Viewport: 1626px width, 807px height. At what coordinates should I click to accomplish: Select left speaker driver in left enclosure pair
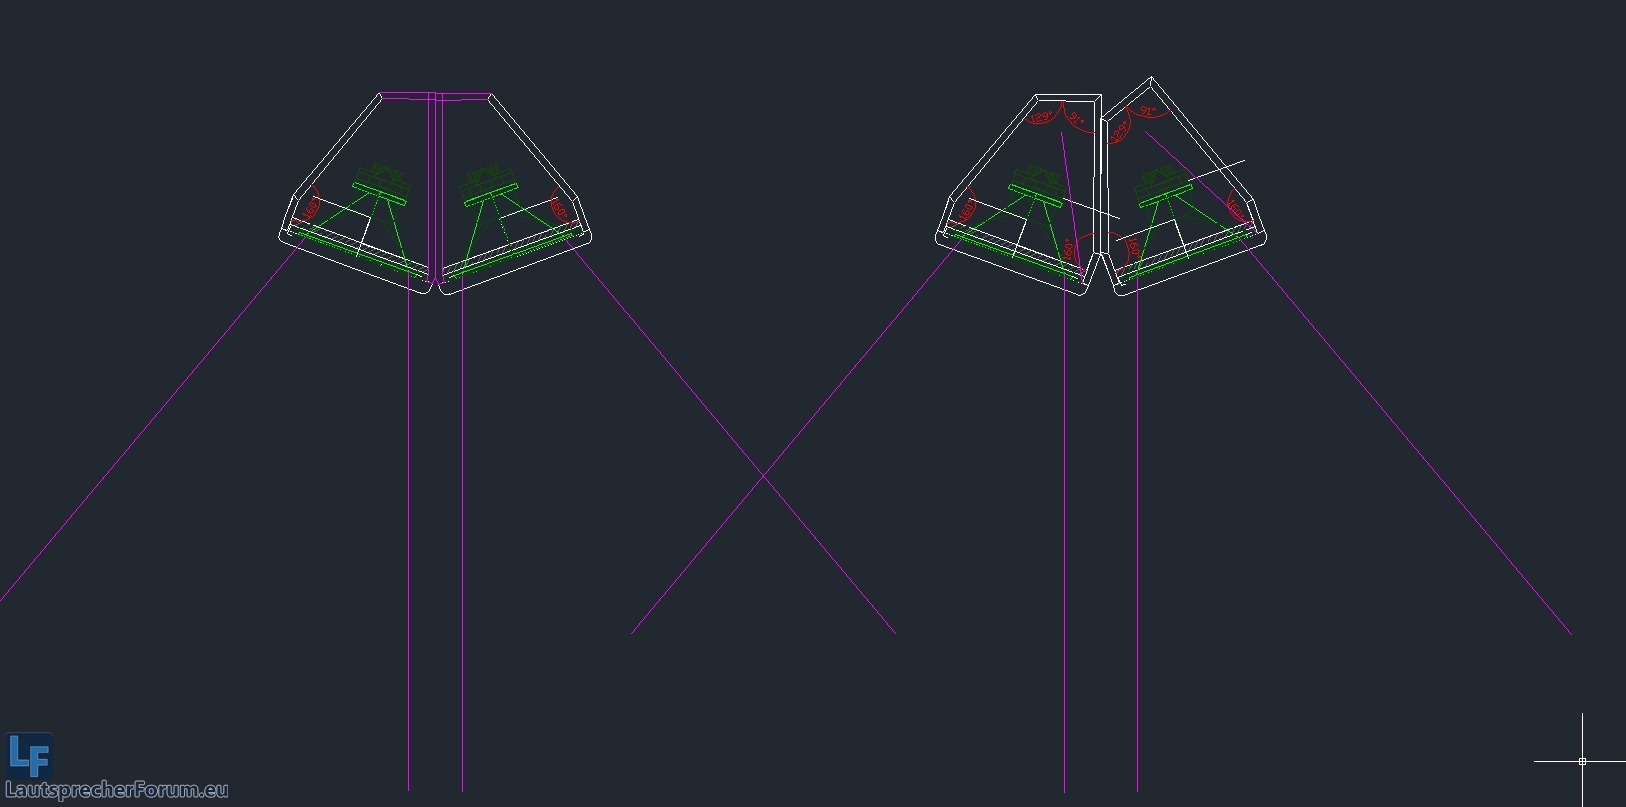(381, 185)
